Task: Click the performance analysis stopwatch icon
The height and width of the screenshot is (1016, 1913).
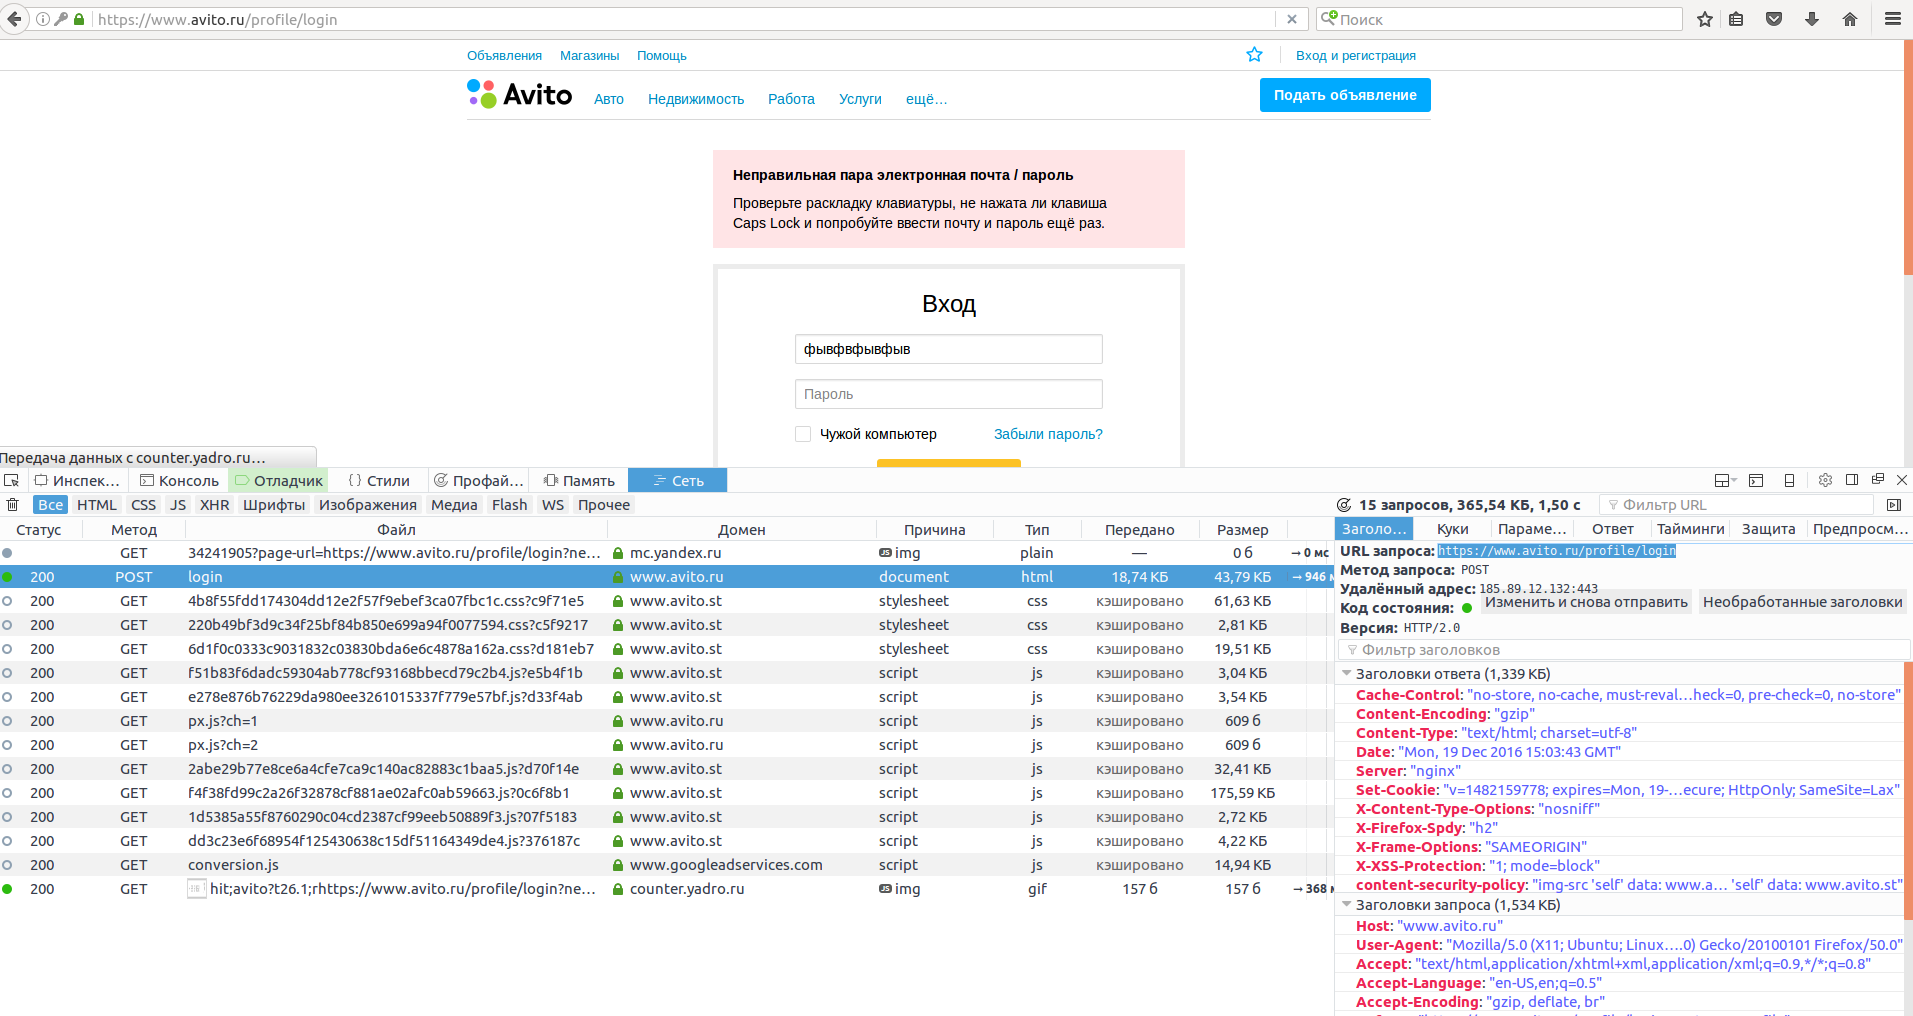Action: coord(1344,505)
